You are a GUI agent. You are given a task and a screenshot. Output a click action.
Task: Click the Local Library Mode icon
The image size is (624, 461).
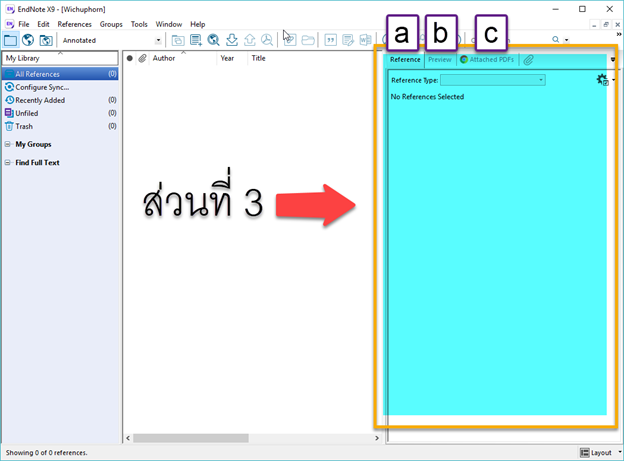(x=10, y=40)
